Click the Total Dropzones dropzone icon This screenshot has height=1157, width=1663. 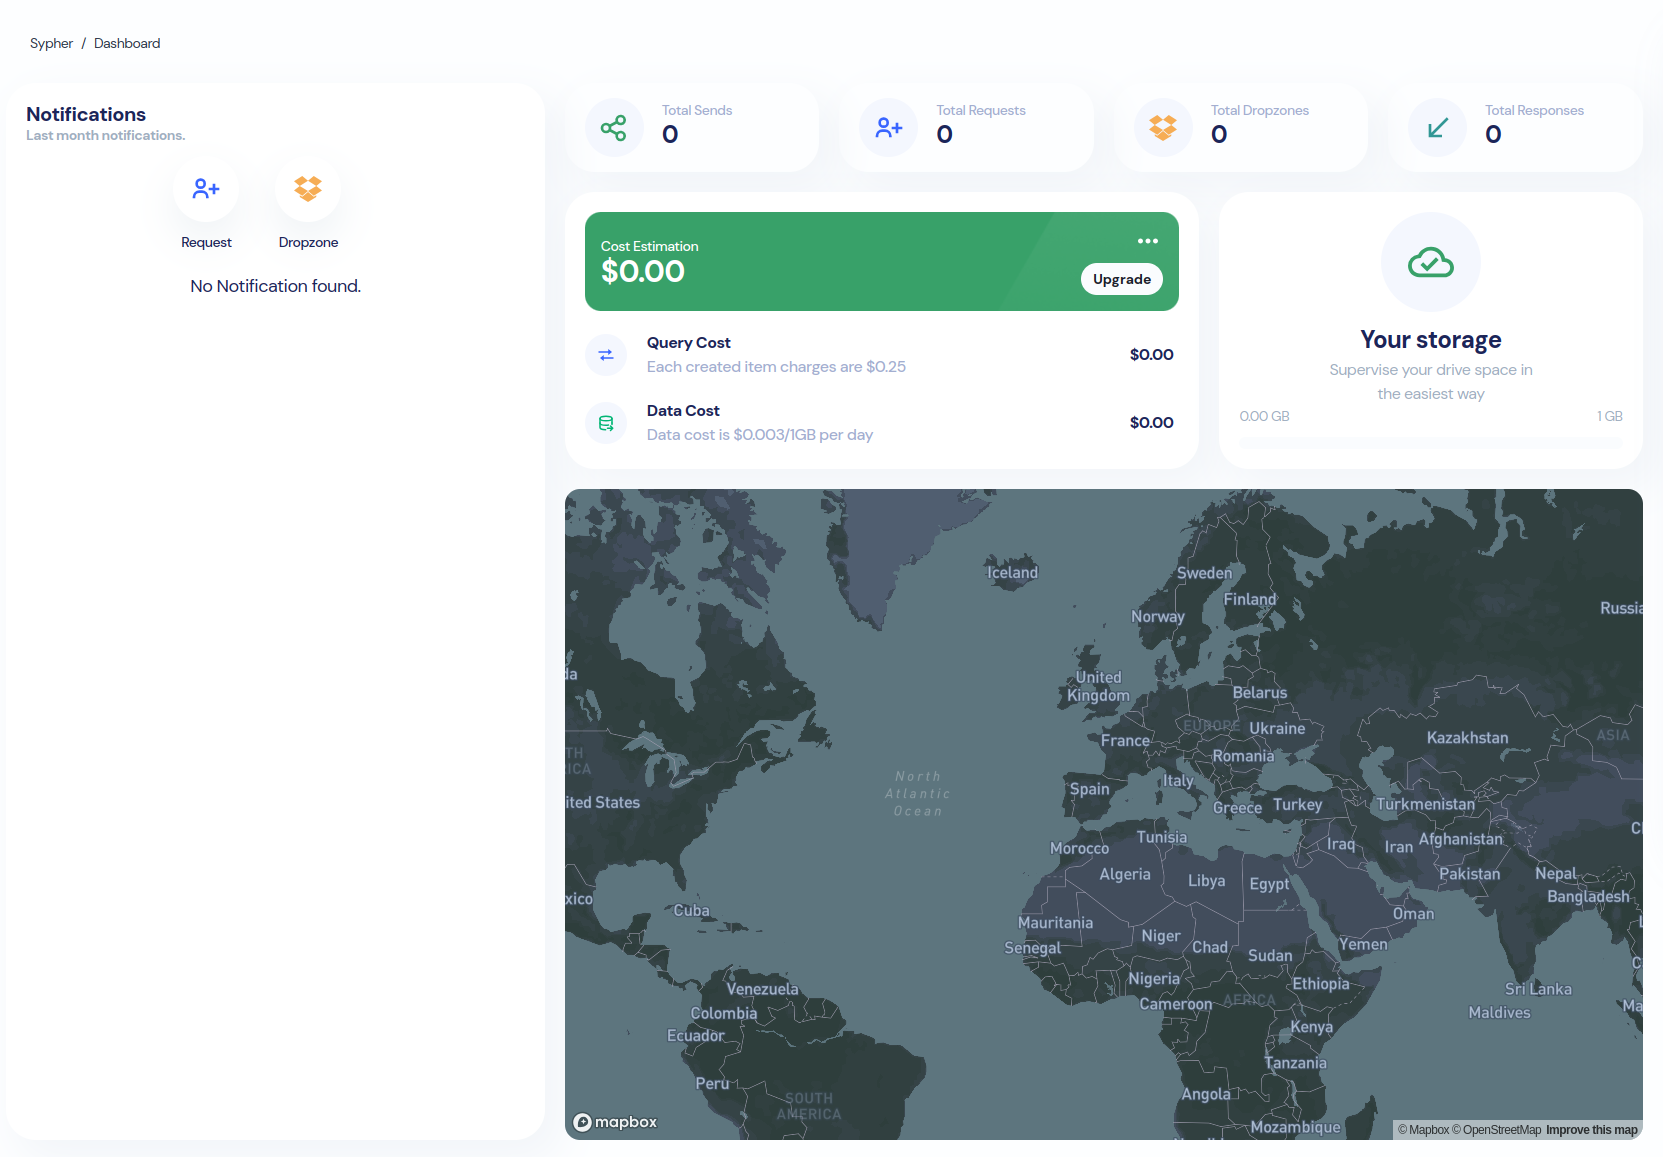(1162, 127)
